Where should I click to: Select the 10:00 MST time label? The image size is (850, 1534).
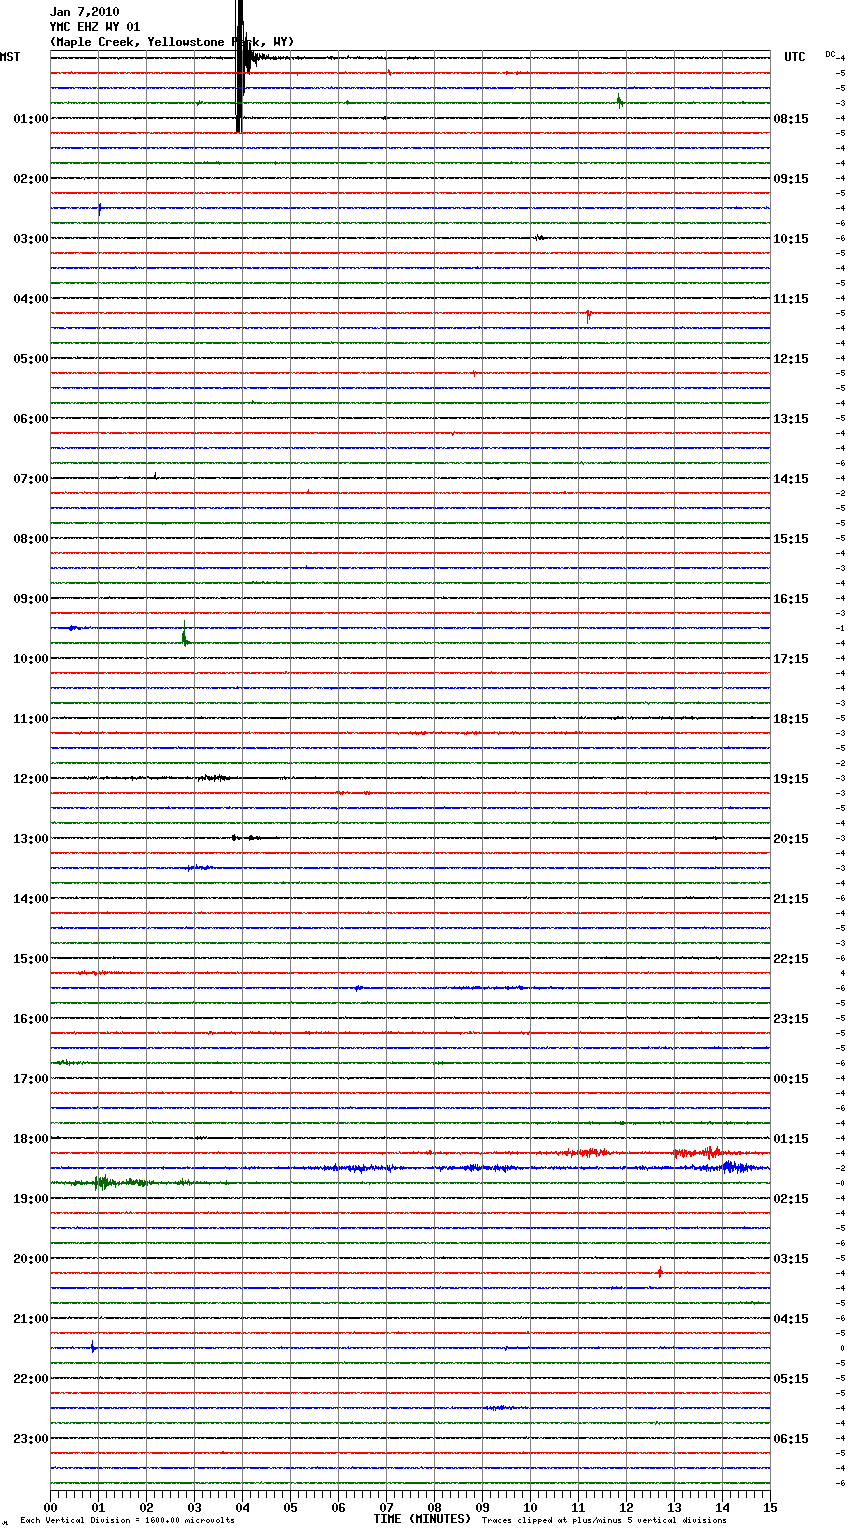[x=31, y=659]
